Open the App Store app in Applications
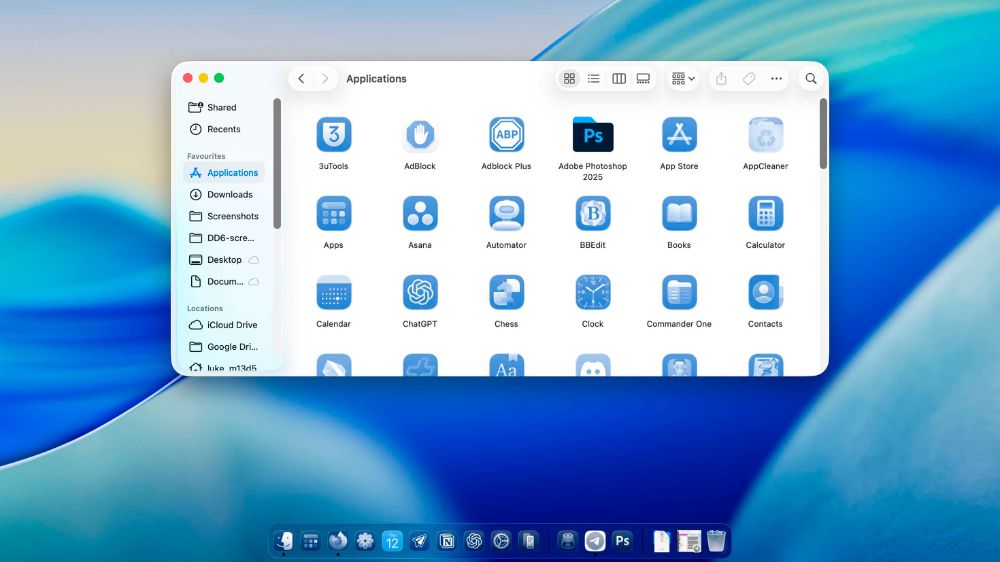Viewport: 1000px width, 562px height. tap(679, 135)
